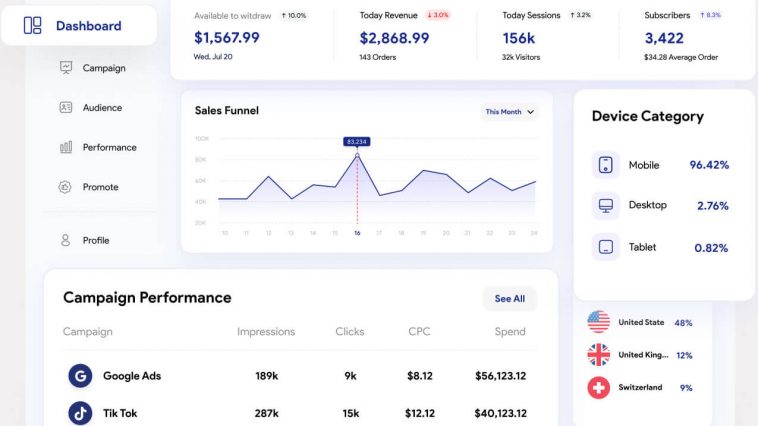The image size is (758, 426).
Task: Click the Subscribers 3,422 value
Action: click(664, 38)
